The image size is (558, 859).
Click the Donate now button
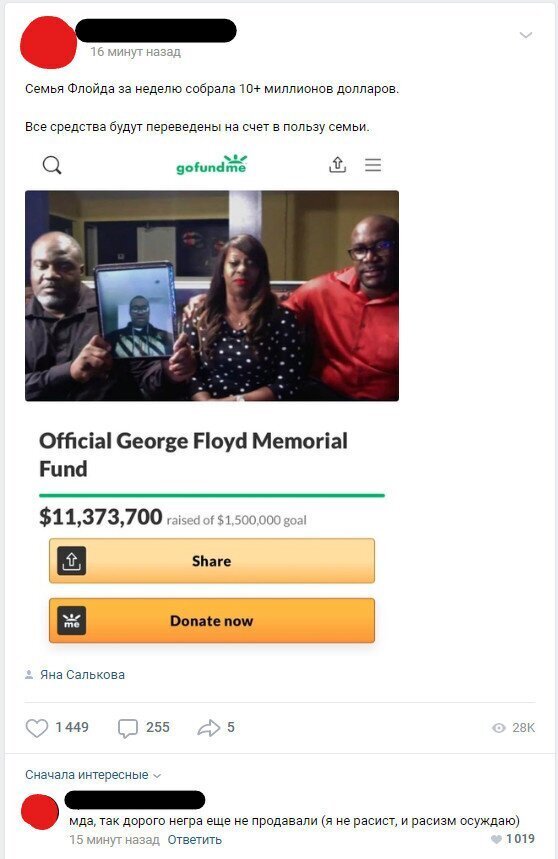tap(212, 621)
